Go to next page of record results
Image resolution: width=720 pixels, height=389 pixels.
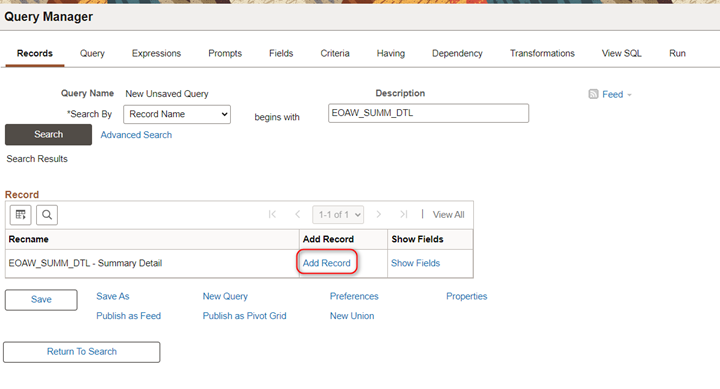tap(378, 214)
